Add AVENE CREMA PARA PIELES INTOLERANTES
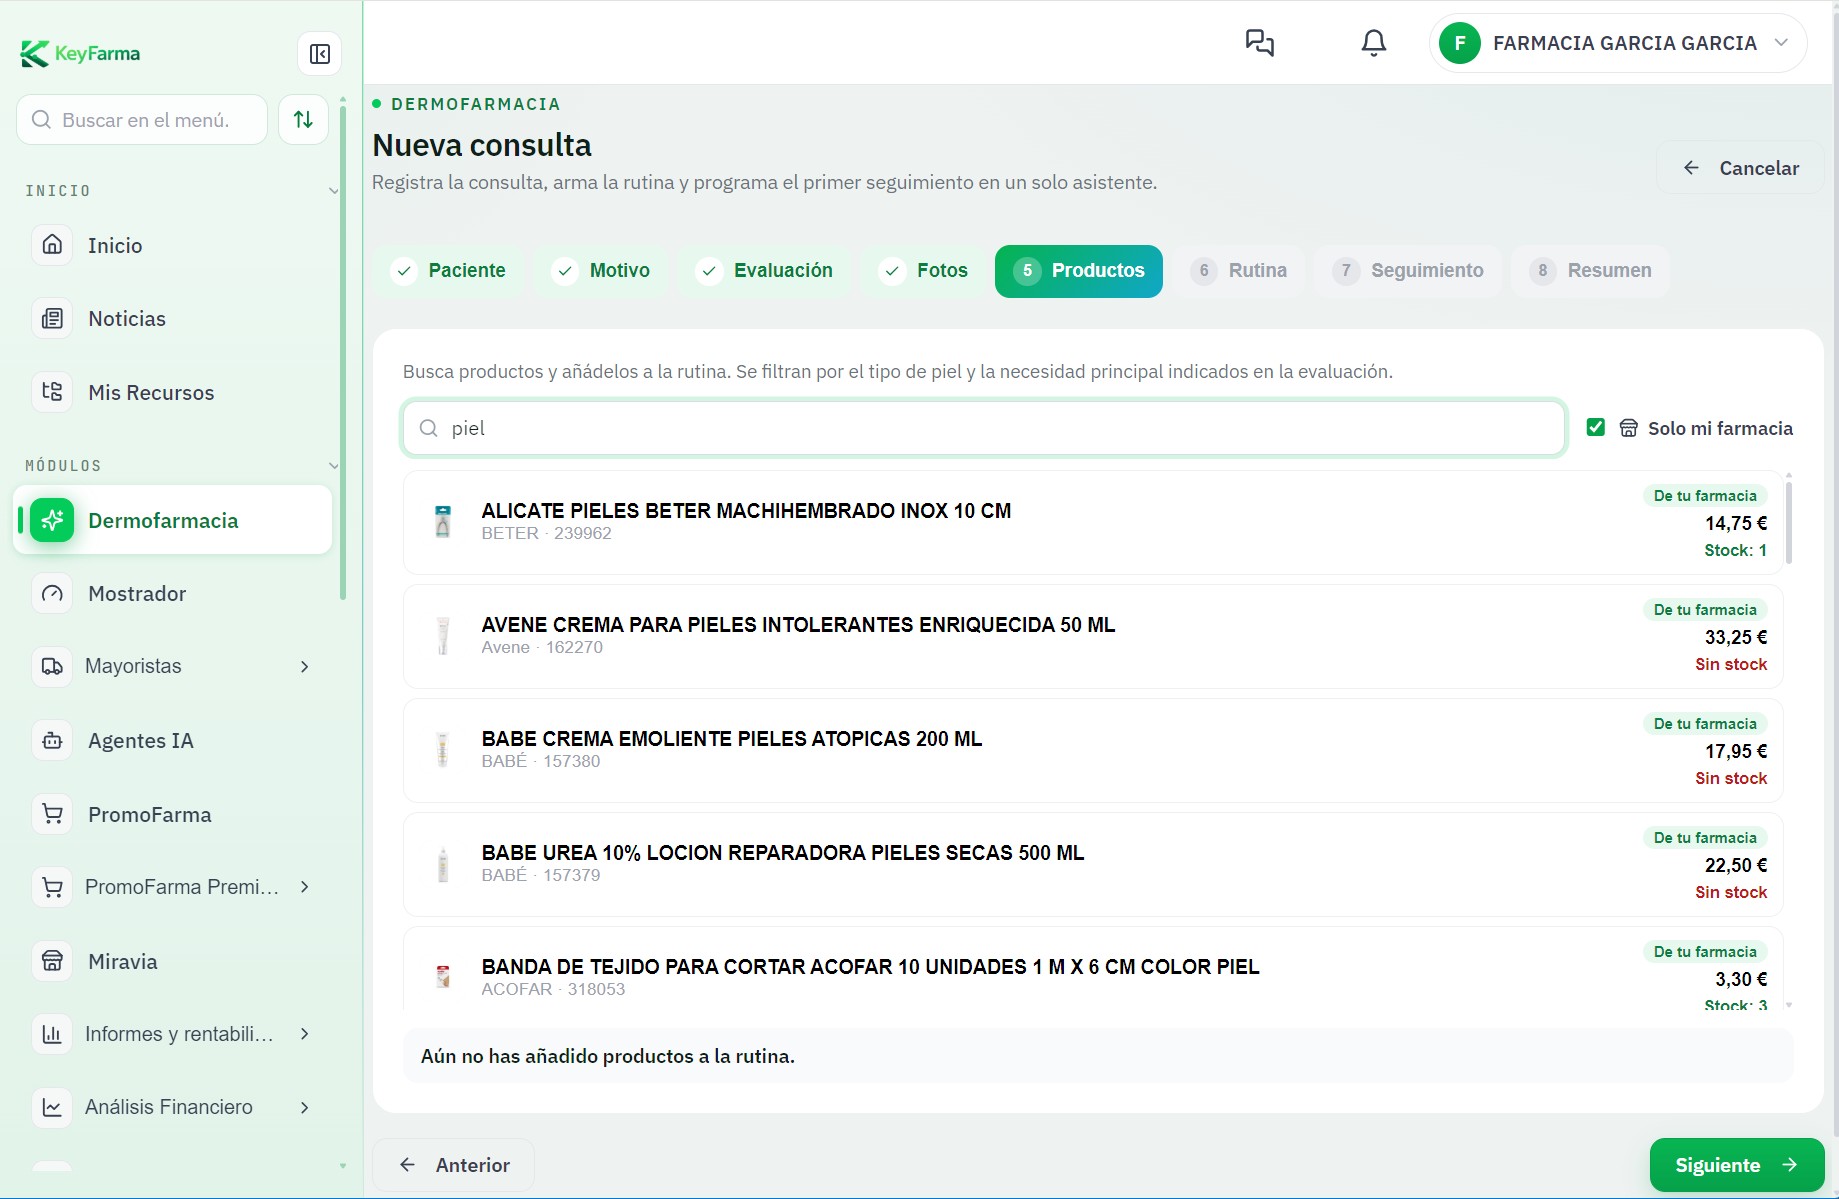The width and height of the screenshot is (1839, 1199). point(1093,636)
